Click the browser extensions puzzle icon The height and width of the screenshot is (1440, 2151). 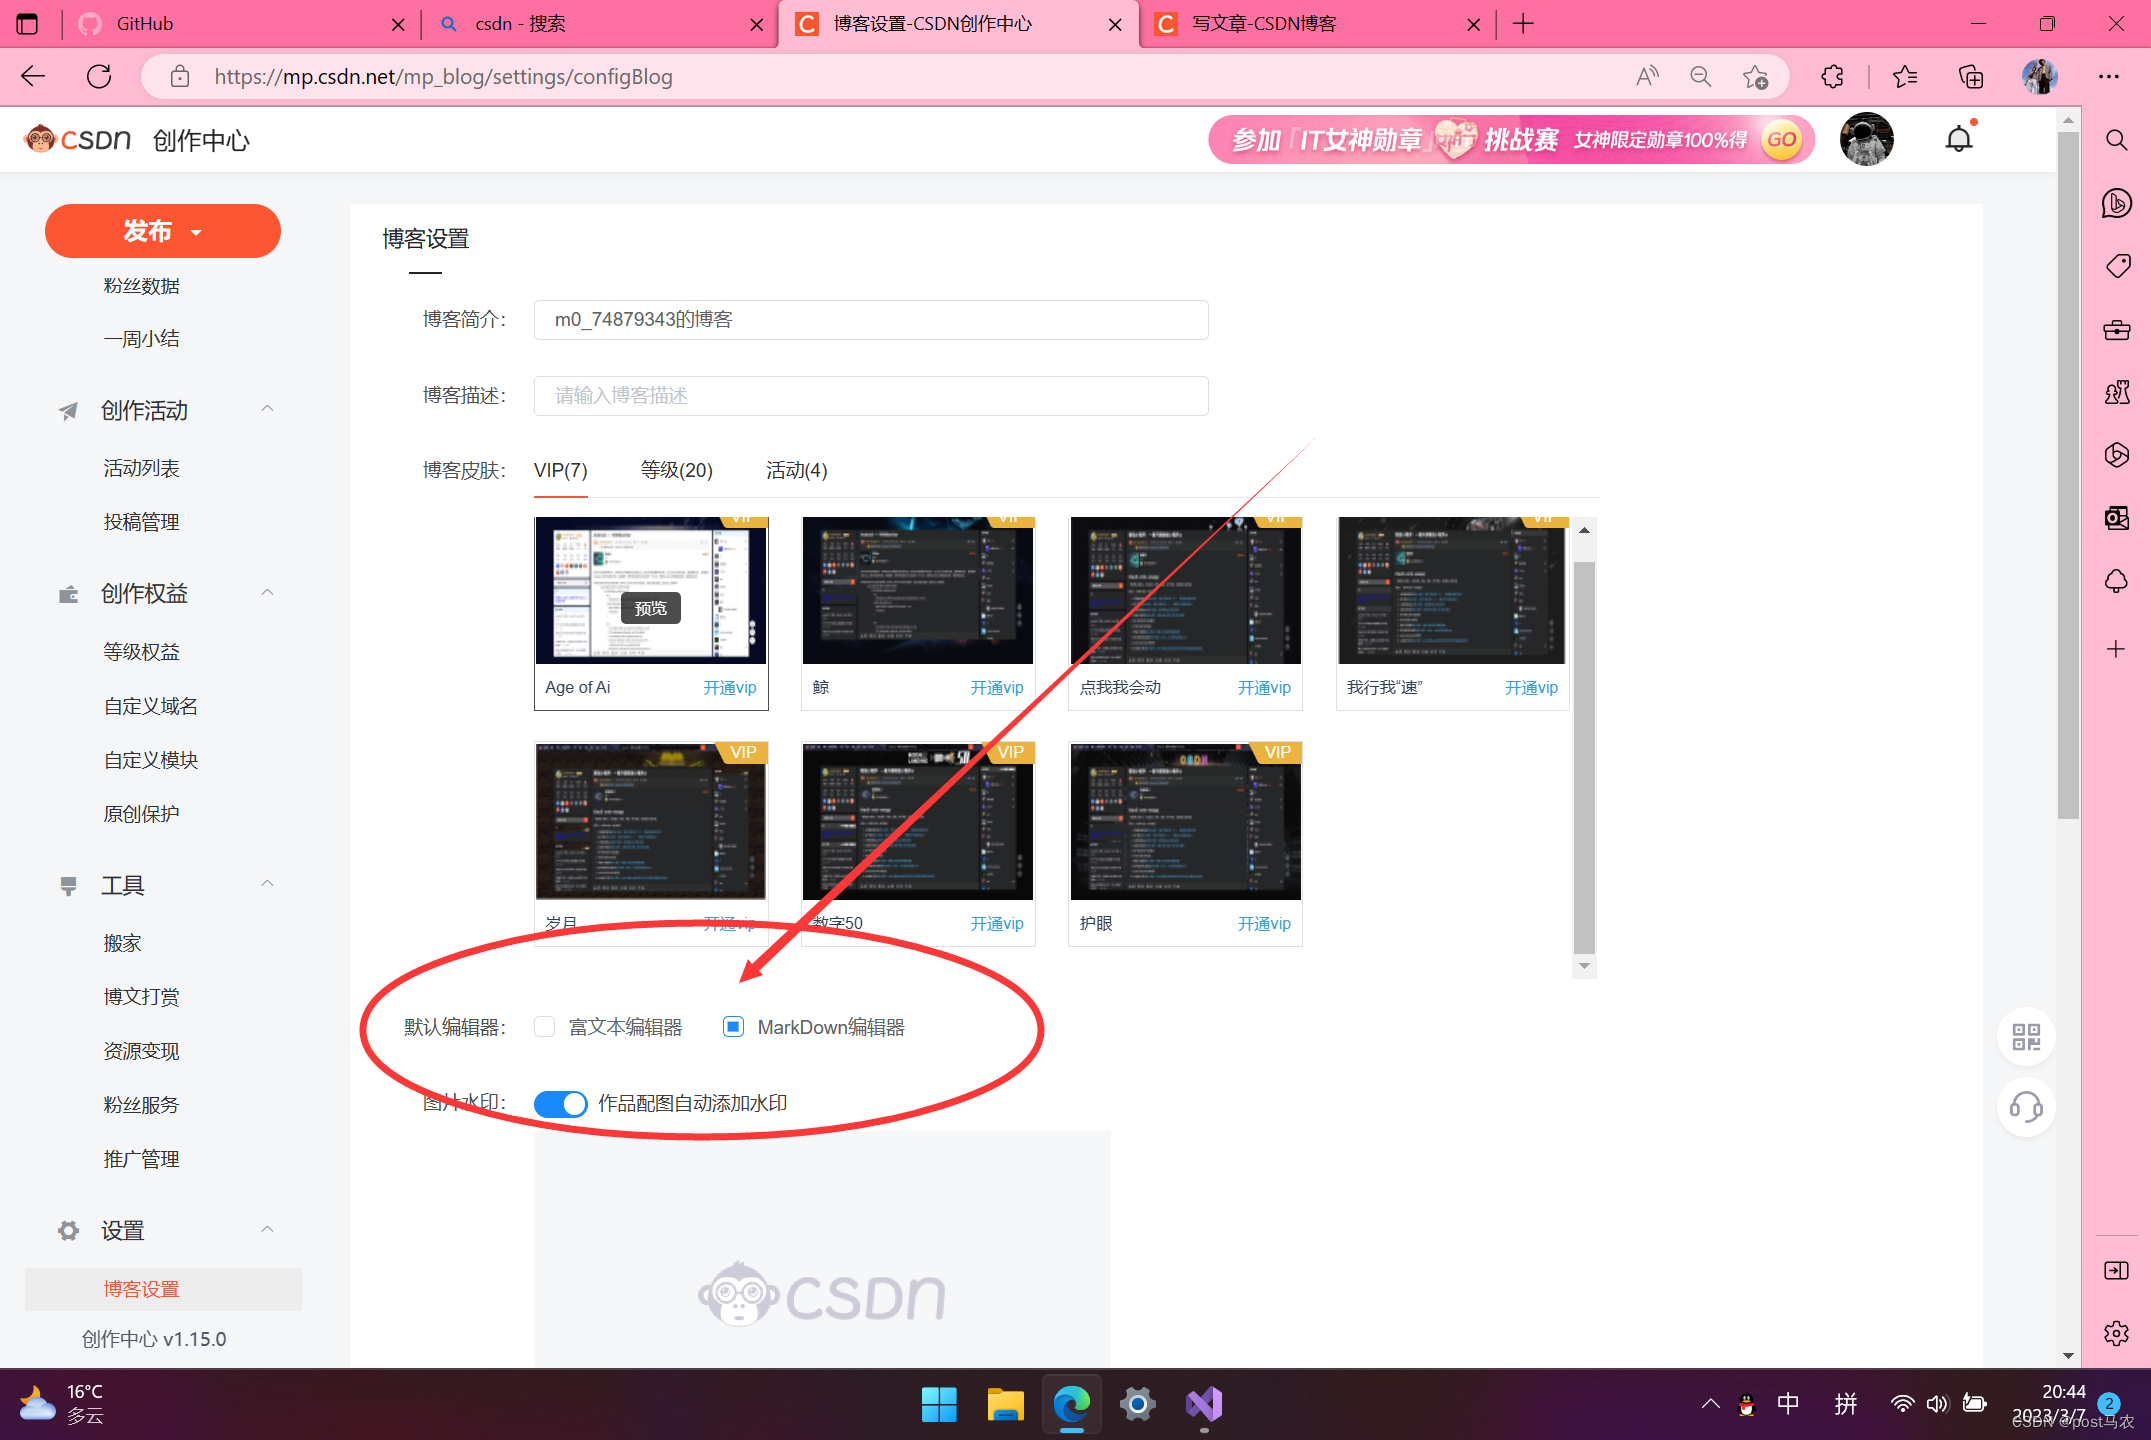tap(1832, 77)
